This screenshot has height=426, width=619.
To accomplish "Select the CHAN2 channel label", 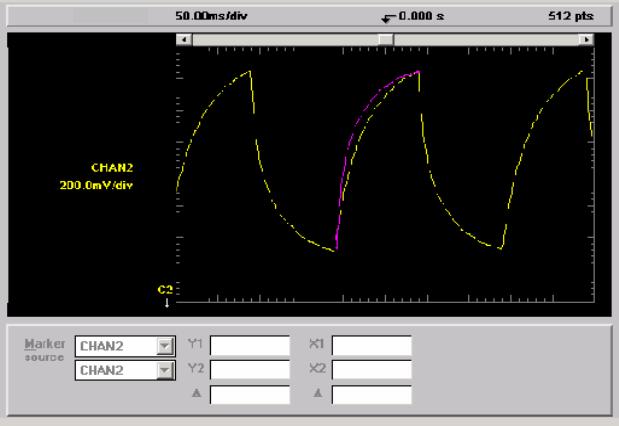I will click(x=112, y=169).
